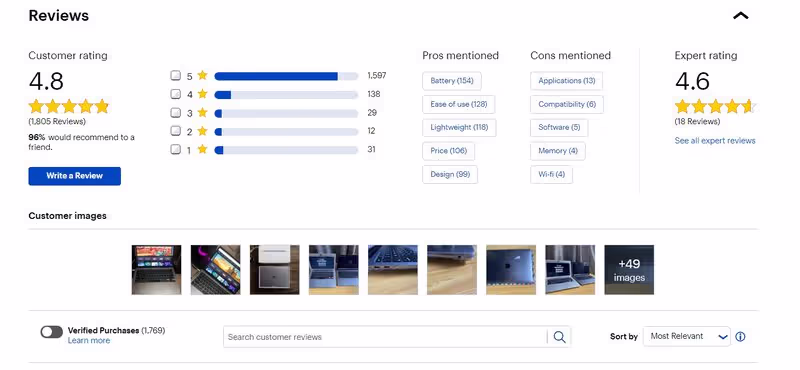Click the 31 one-star count
This screenshot has height=370, width=800.
pyautogui.click(x=371, y=149)
